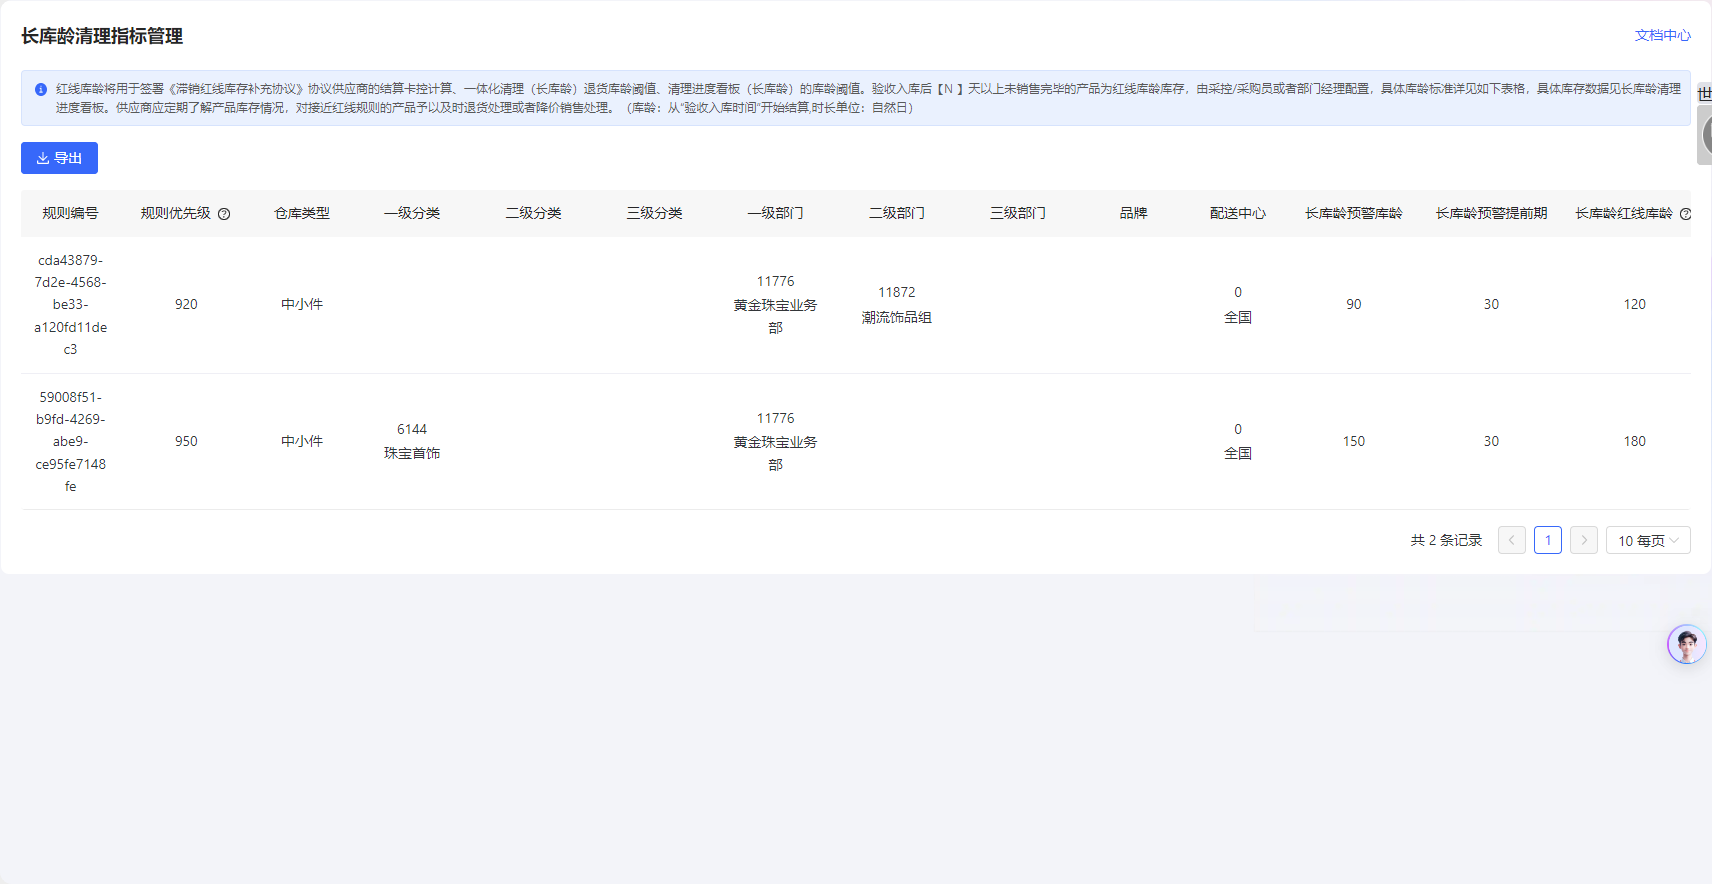This screenshot has height=884, width=1712.
Task: Open the virtual assistant avatar
Action: click(1686, 645)
